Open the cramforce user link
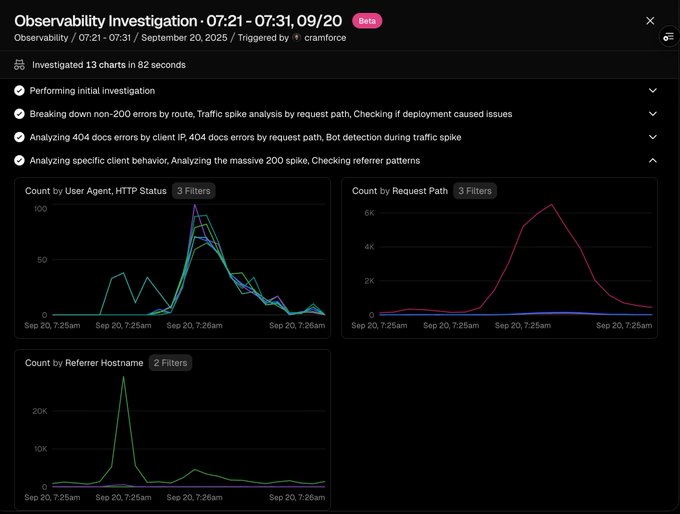680x514 pixels. click(x=325, y=38)
